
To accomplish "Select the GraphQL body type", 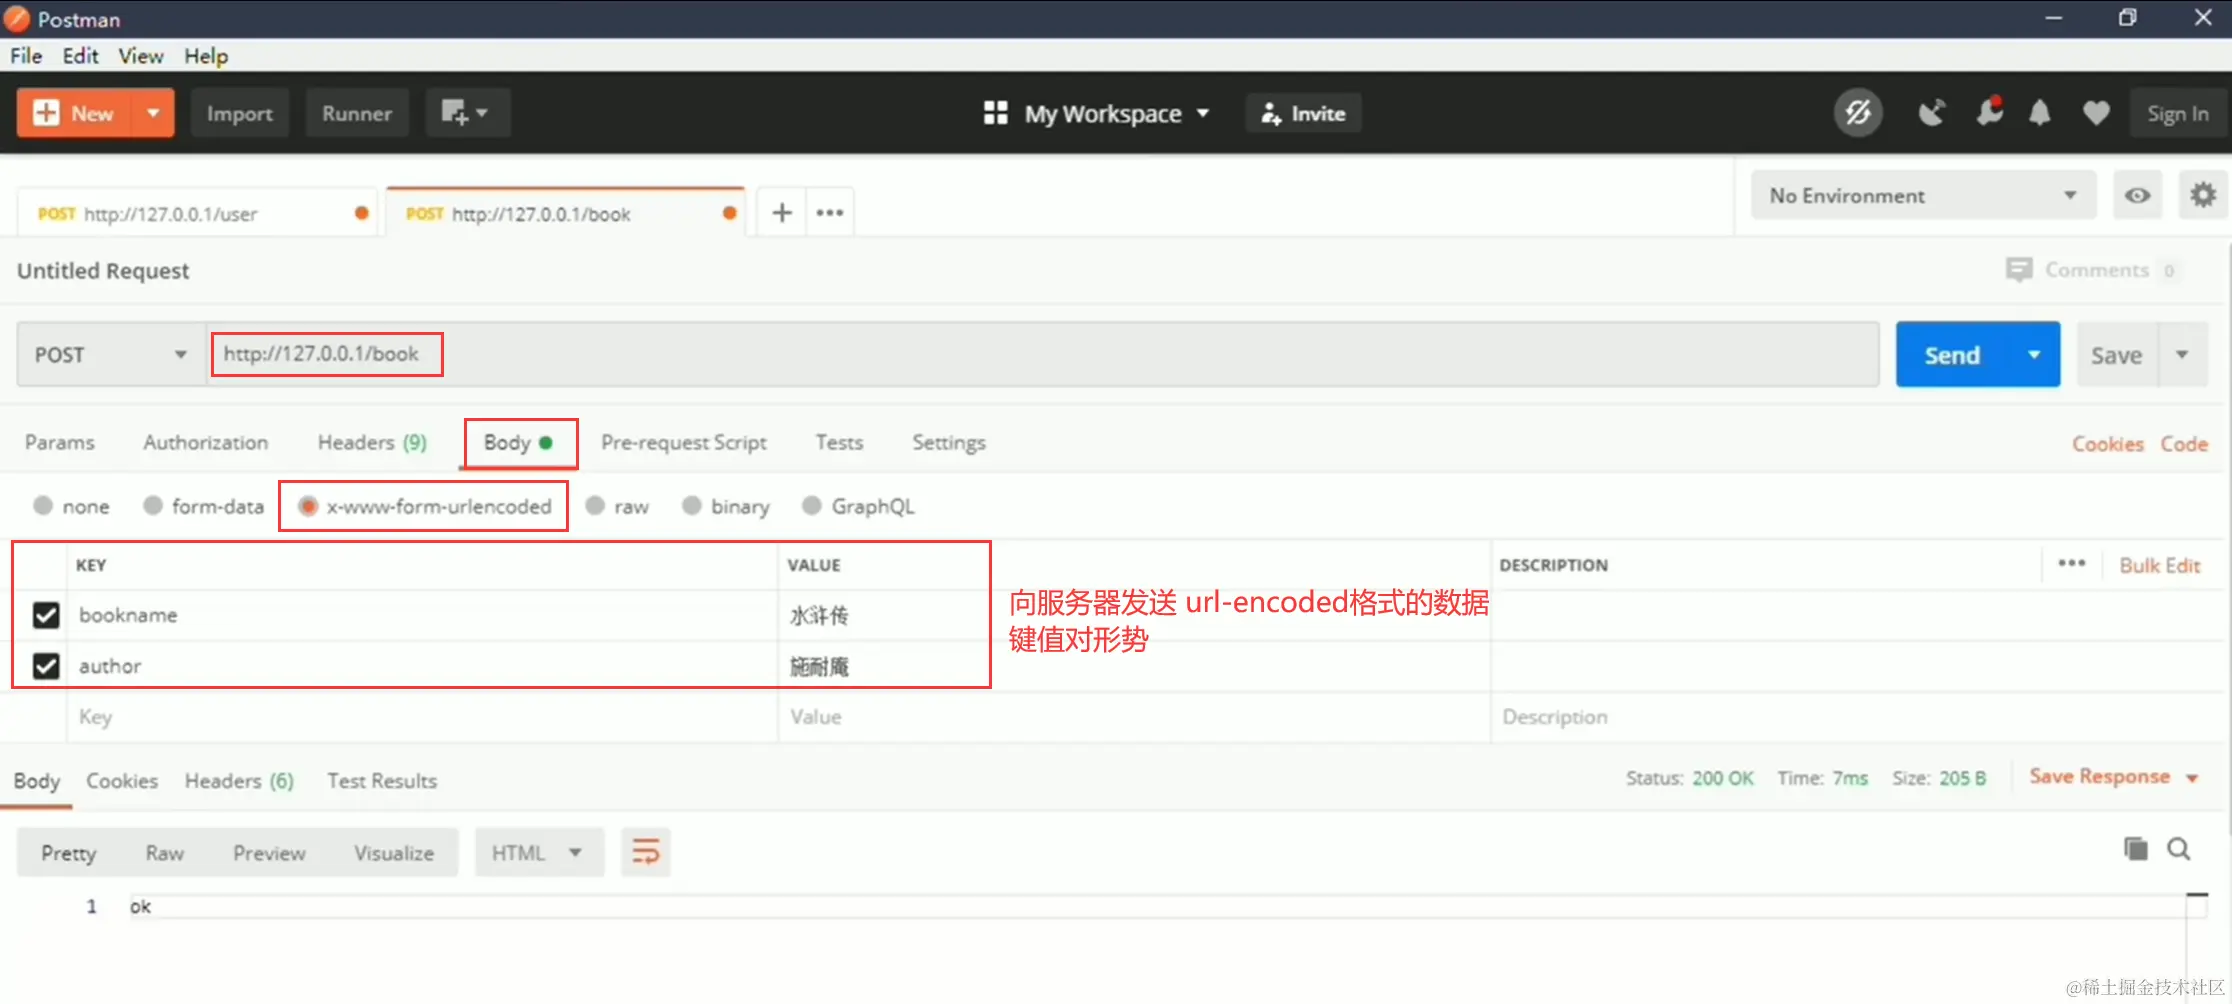I will 812,505.
